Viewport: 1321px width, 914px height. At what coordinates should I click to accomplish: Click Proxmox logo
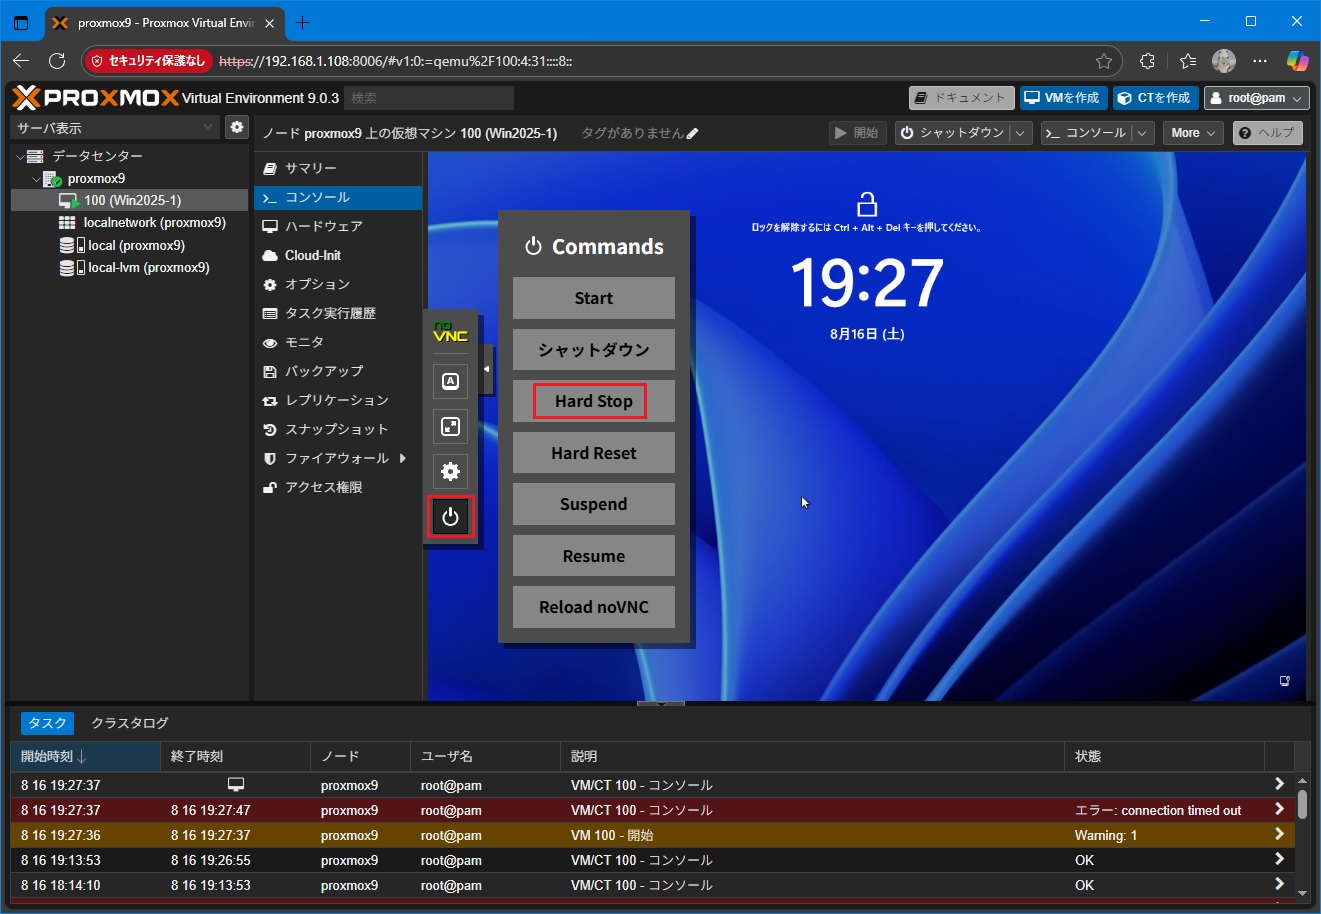96,97
